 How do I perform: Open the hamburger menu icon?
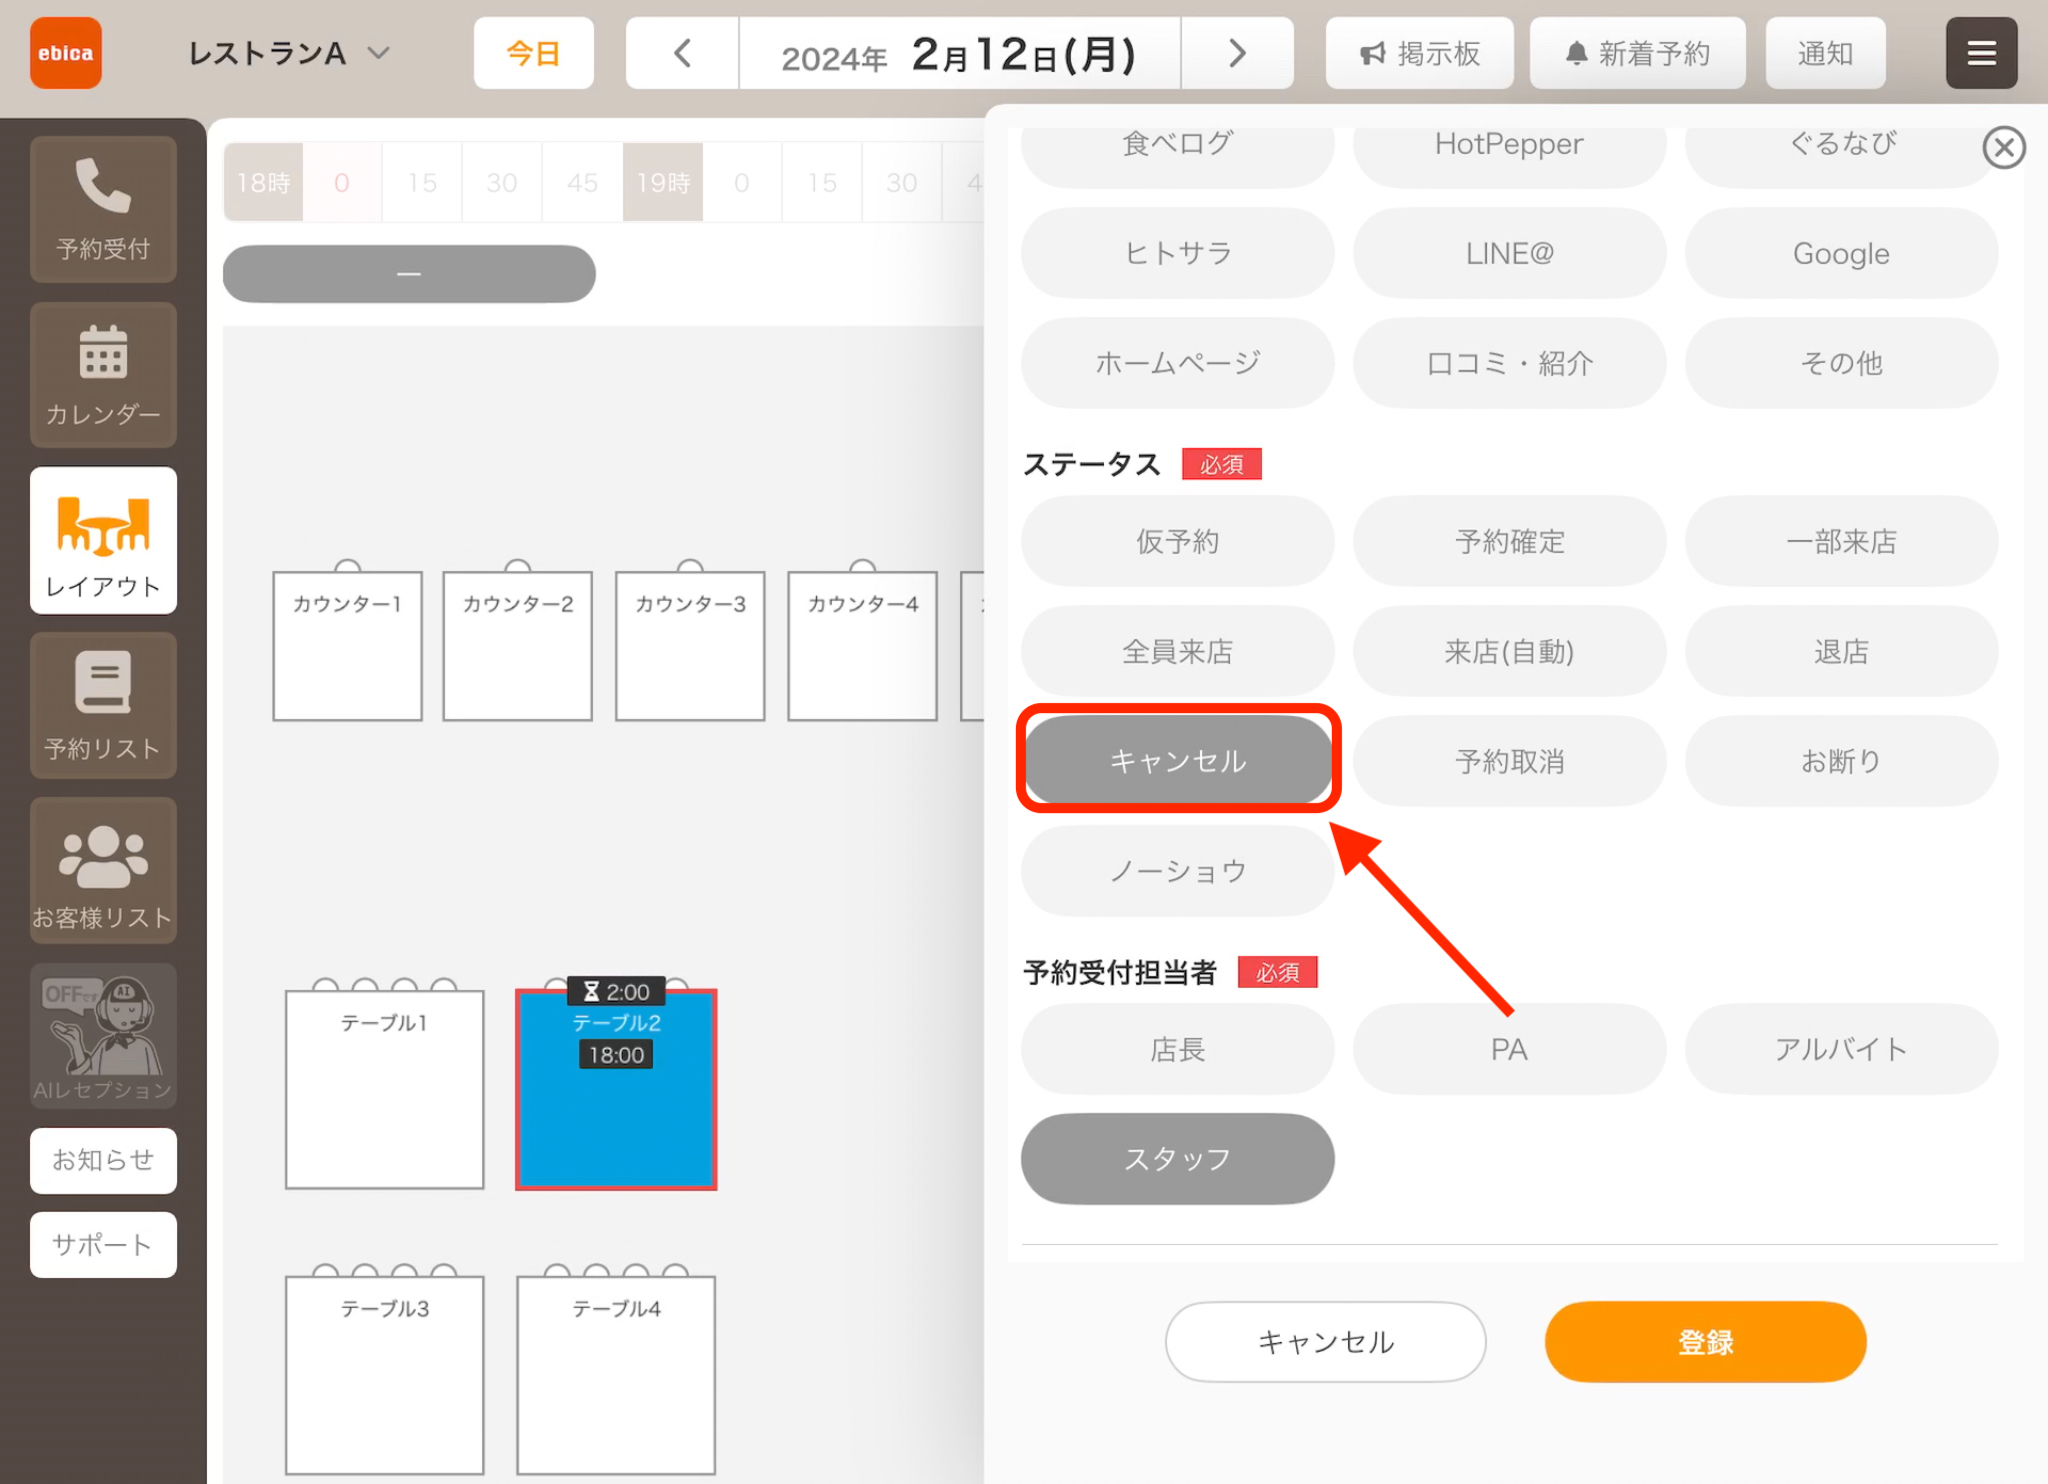click(1981, 53)
